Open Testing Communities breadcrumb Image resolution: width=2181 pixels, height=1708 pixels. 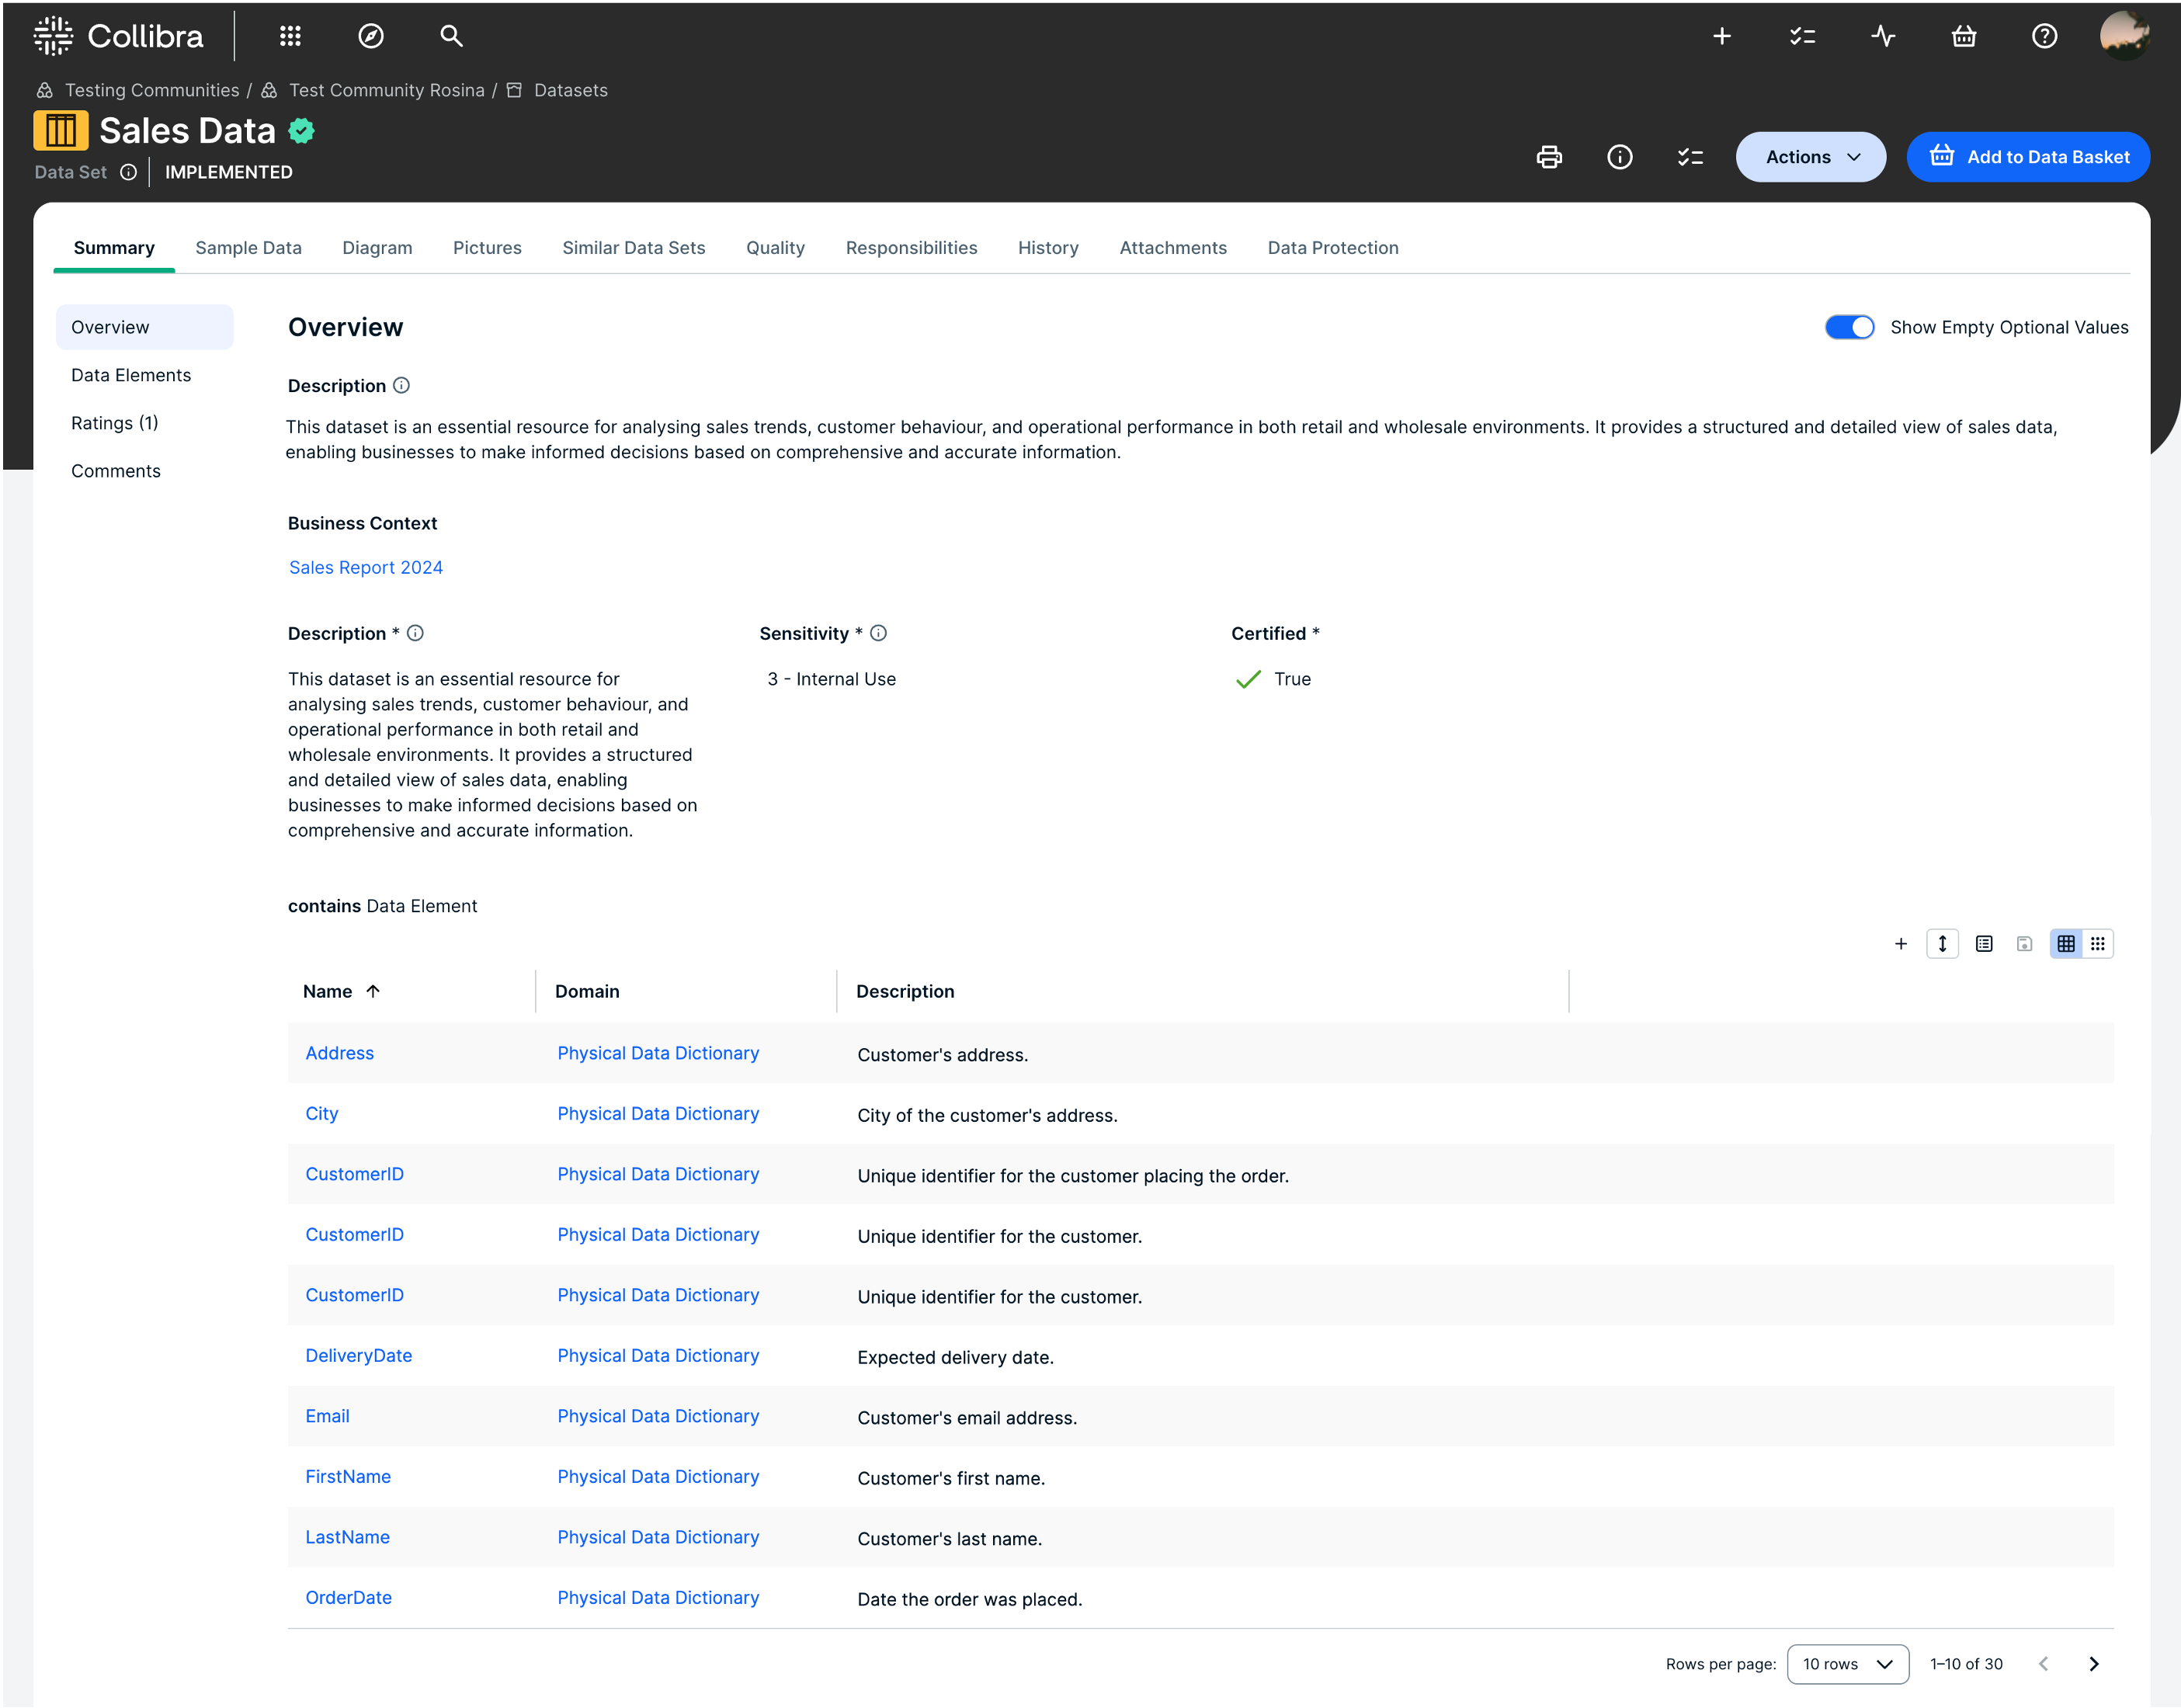click(x=152, y=90)
